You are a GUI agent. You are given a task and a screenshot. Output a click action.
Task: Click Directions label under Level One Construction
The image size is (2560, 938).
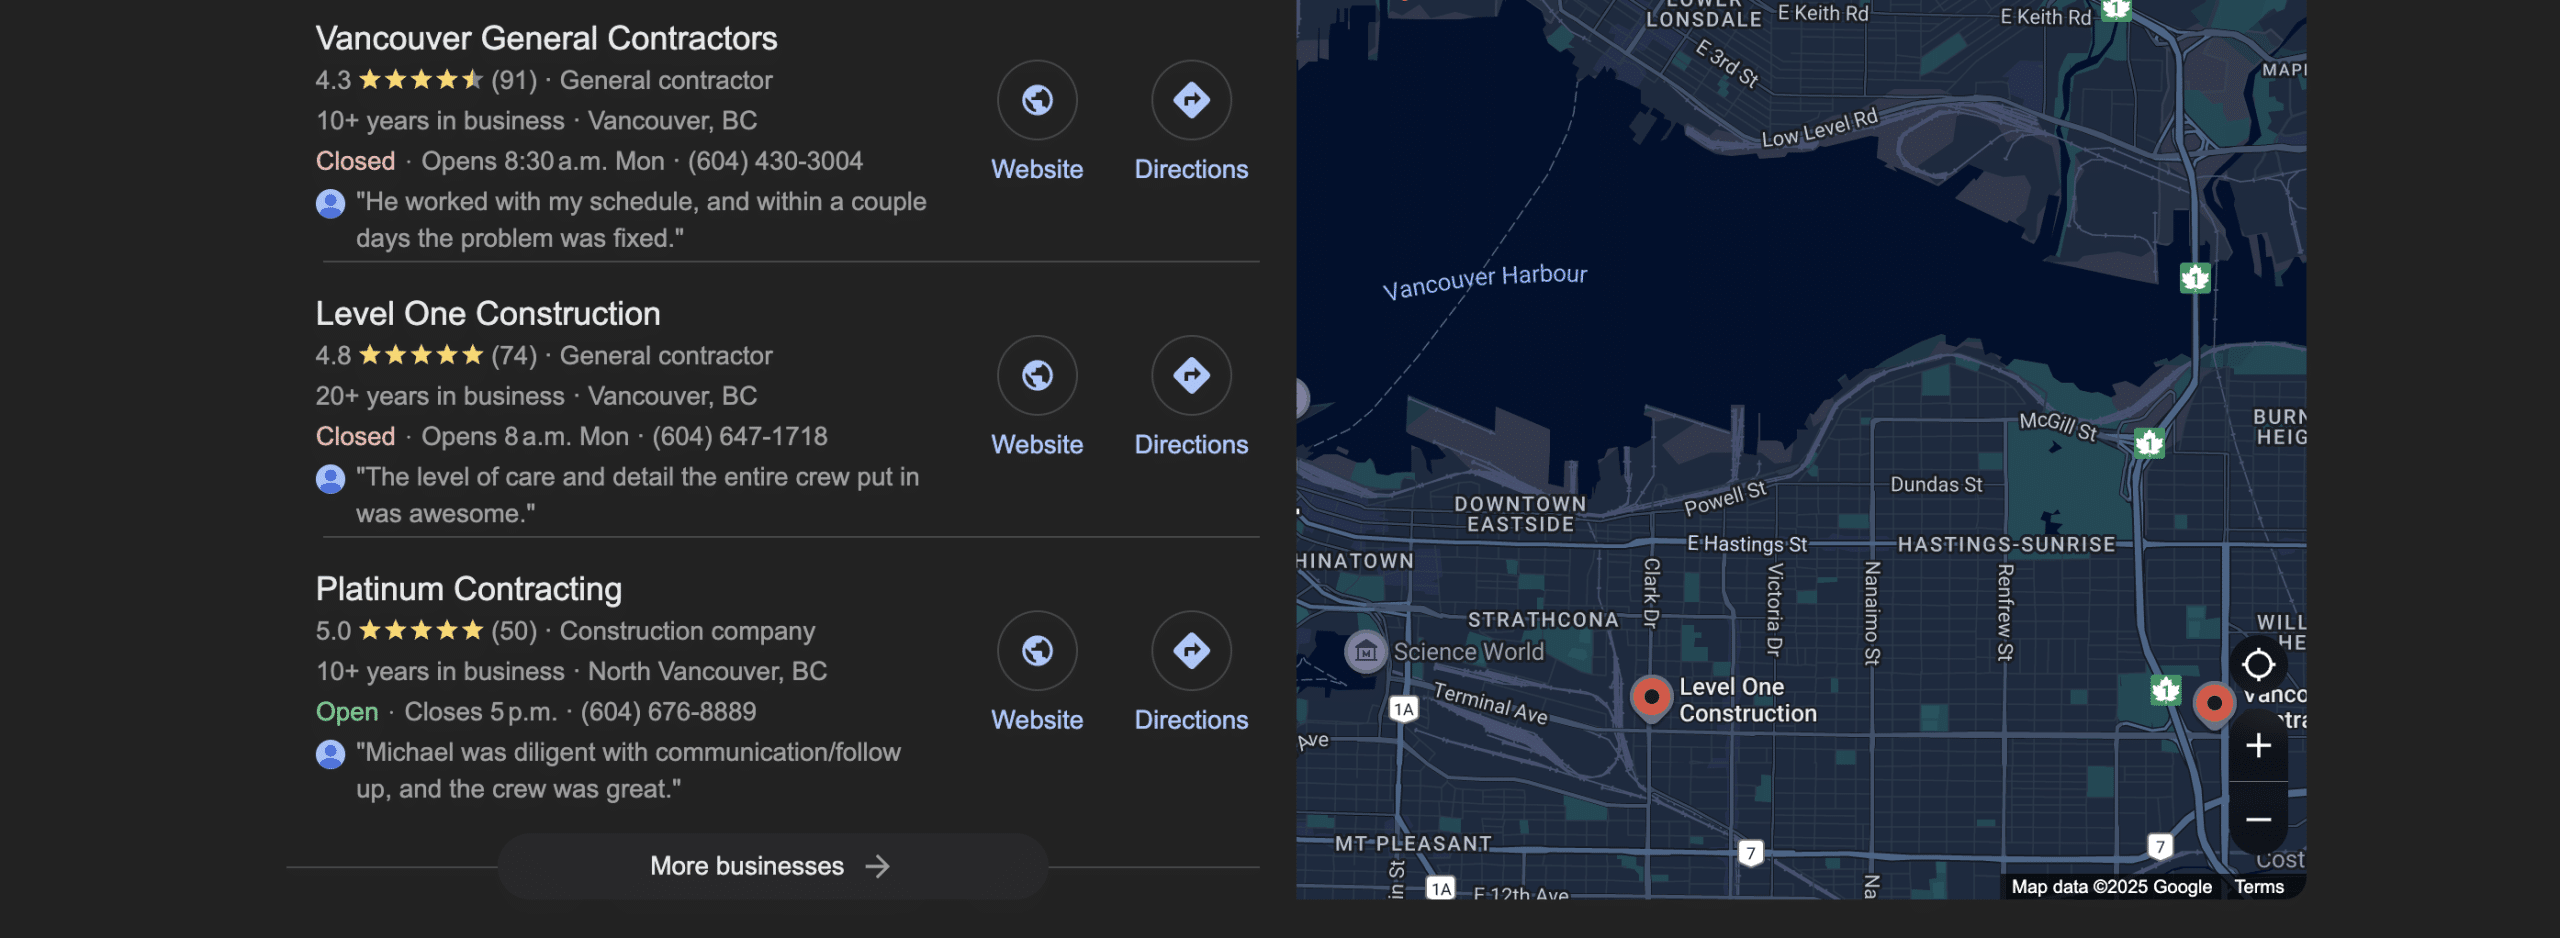[1191, 444]
